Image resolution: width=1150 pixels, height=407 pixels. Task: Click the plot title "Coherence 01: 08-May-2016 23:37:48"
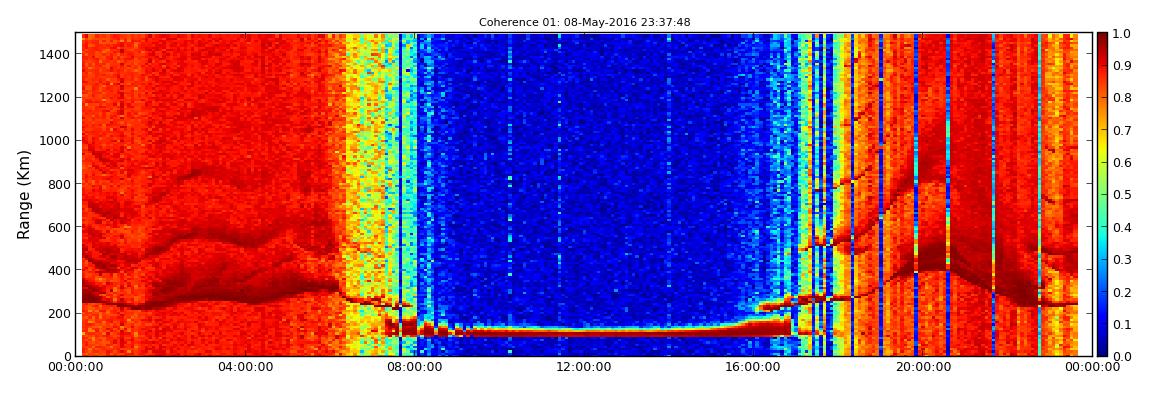pos(585,22)
